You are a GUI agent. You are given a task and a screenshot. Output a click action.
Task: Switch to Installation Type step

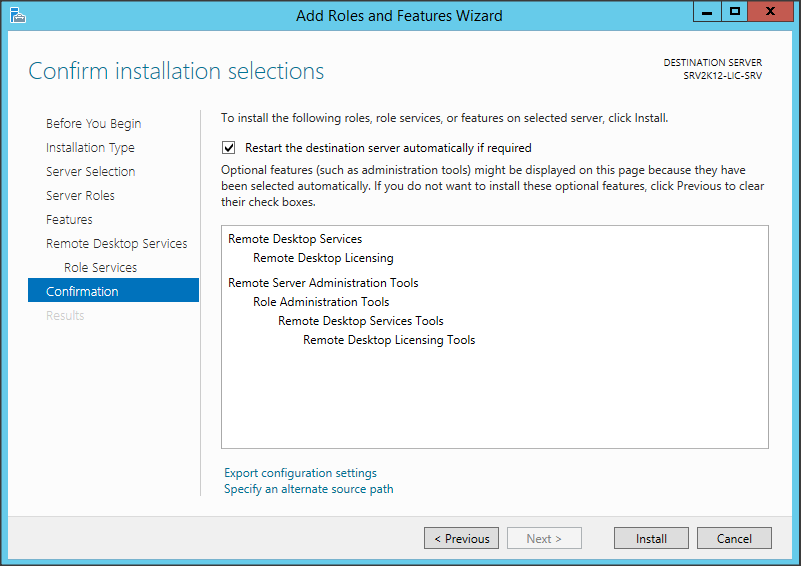tap(90, 148)
